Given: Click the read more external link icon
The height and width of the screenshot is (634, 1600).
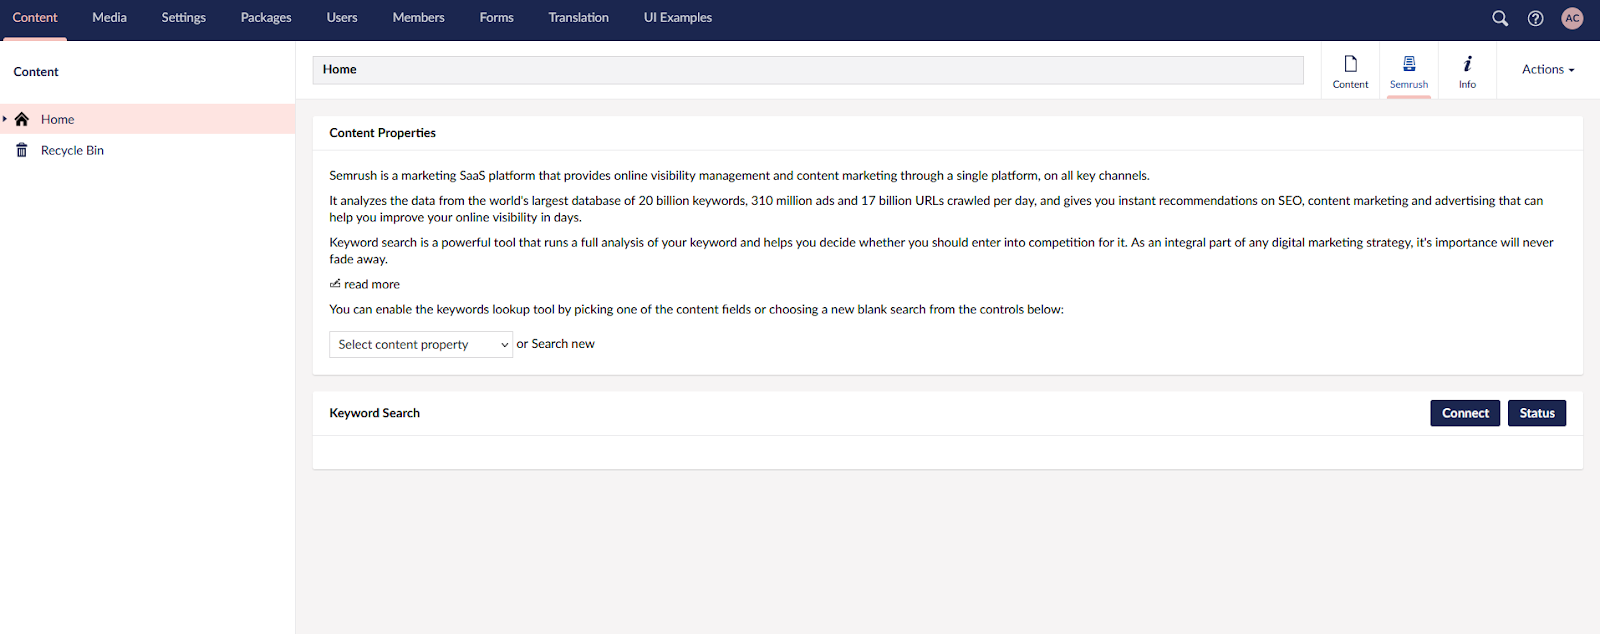Looking at the screenshot, I should [x=335, y=284].
